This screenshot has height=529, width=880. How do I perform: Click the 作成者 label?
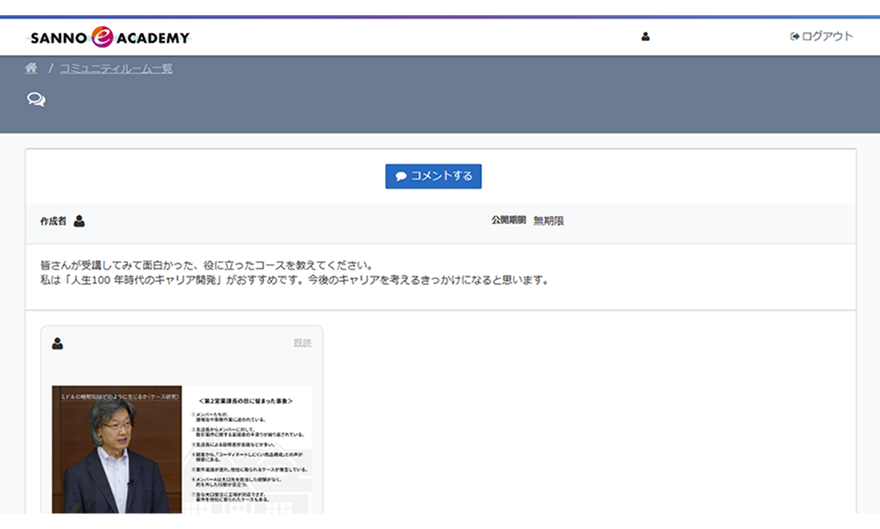coord(52,221)
